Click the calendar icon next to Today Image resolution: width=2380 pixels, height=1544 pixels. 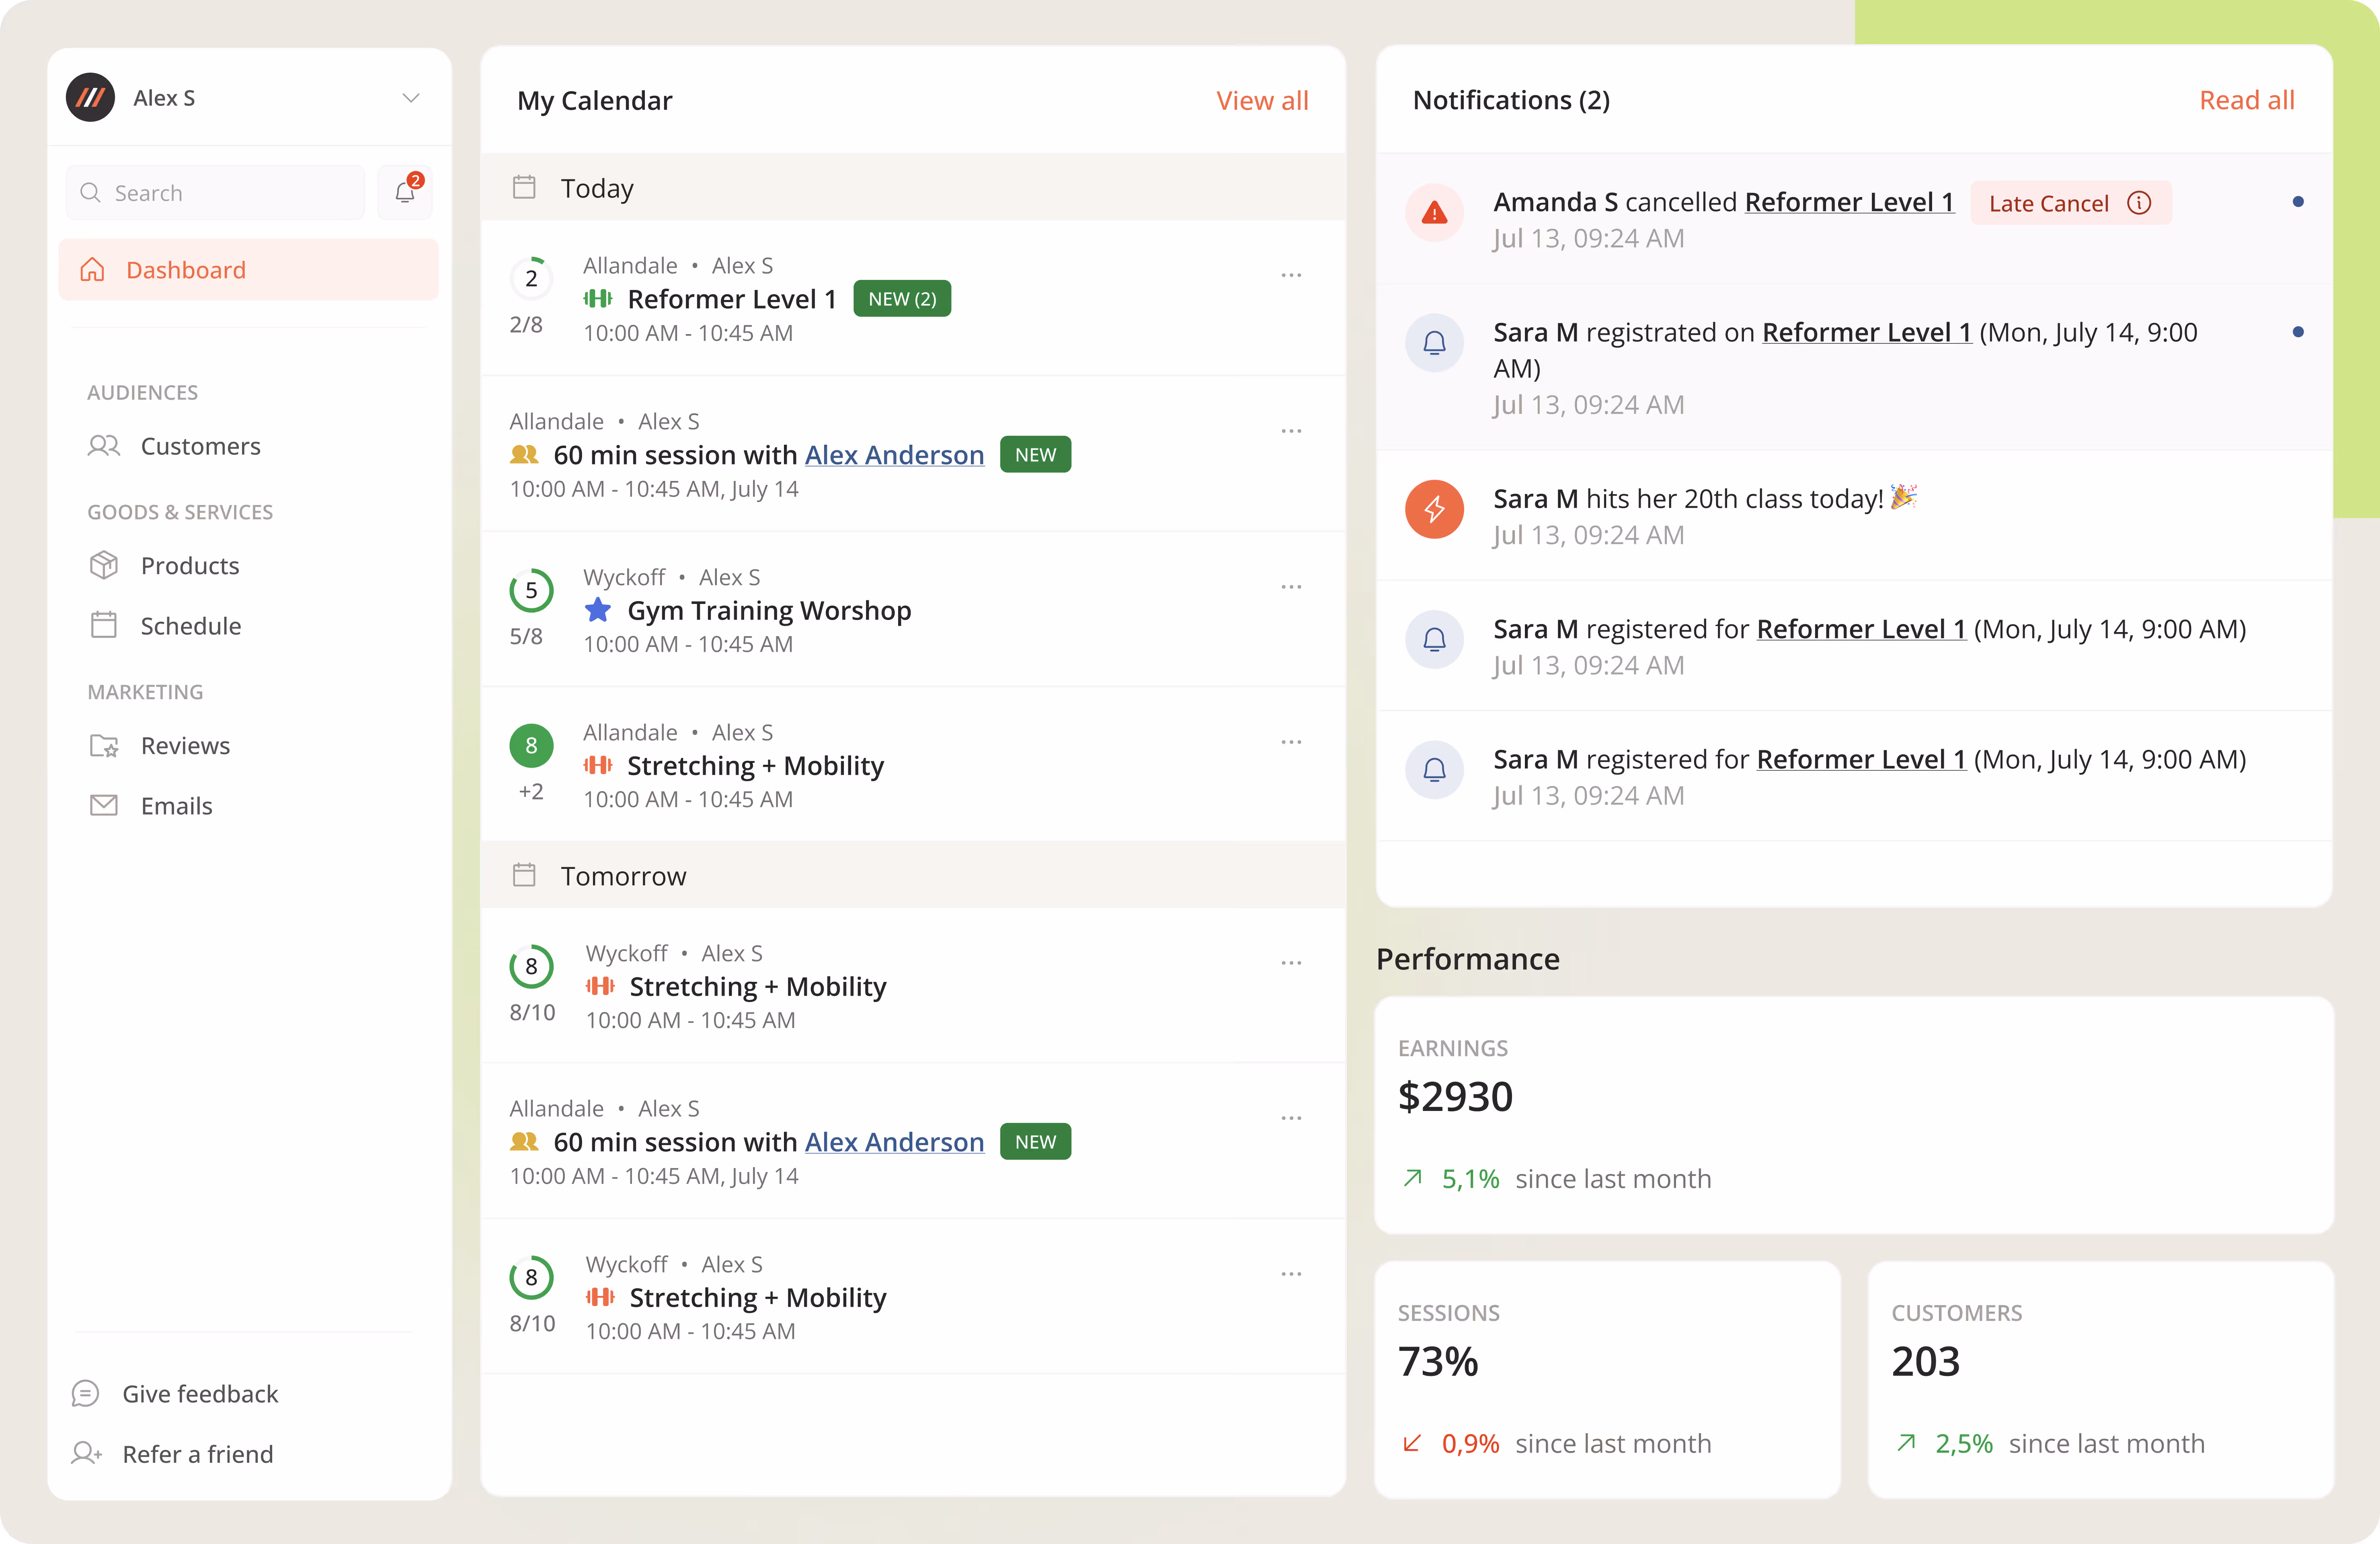click(524, 187)
